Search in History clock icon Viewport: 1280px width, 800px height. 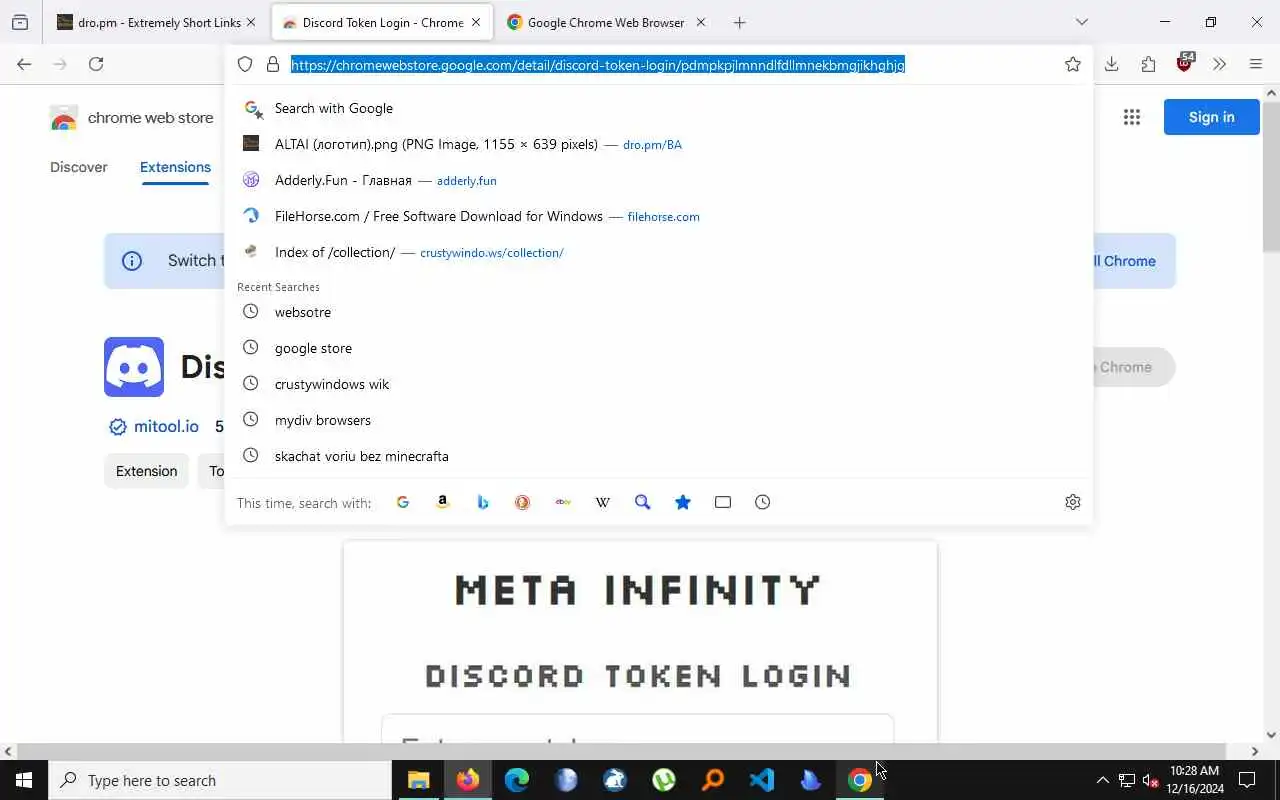[x=763, y=502]
